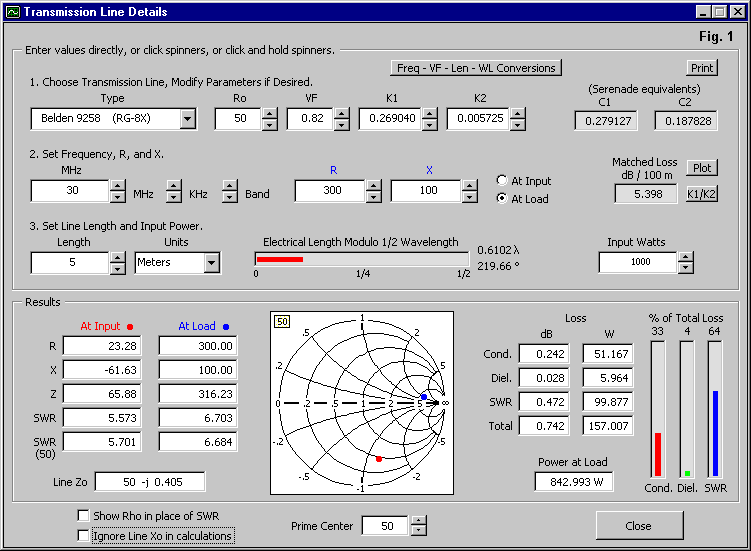Click K2 down spinner arrow
The image size is (751, 551).
tap(517, 125)
